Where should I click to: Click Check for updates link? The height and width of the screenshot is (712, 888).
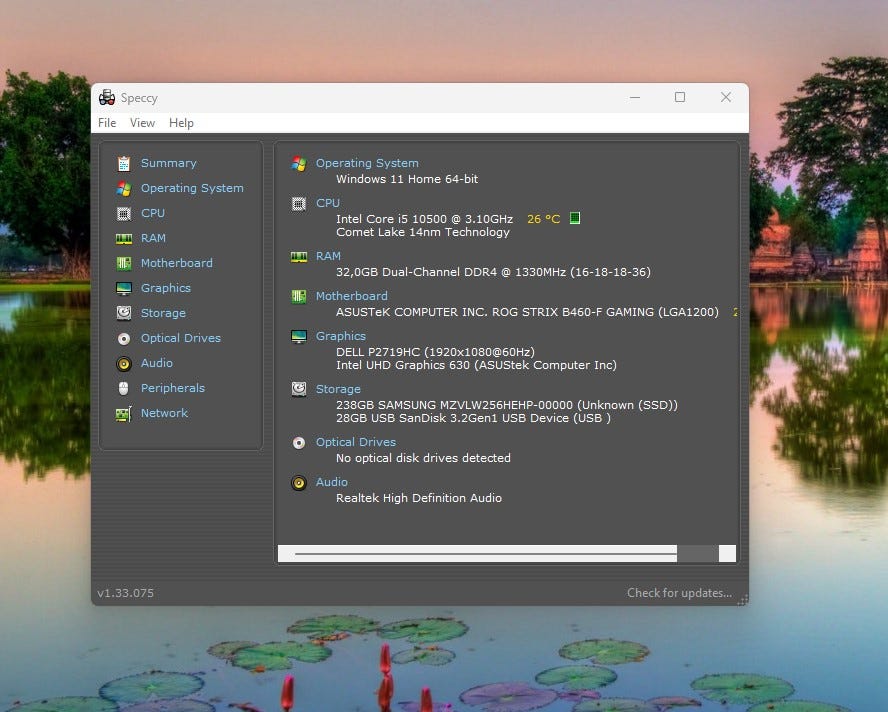[679, 593]
